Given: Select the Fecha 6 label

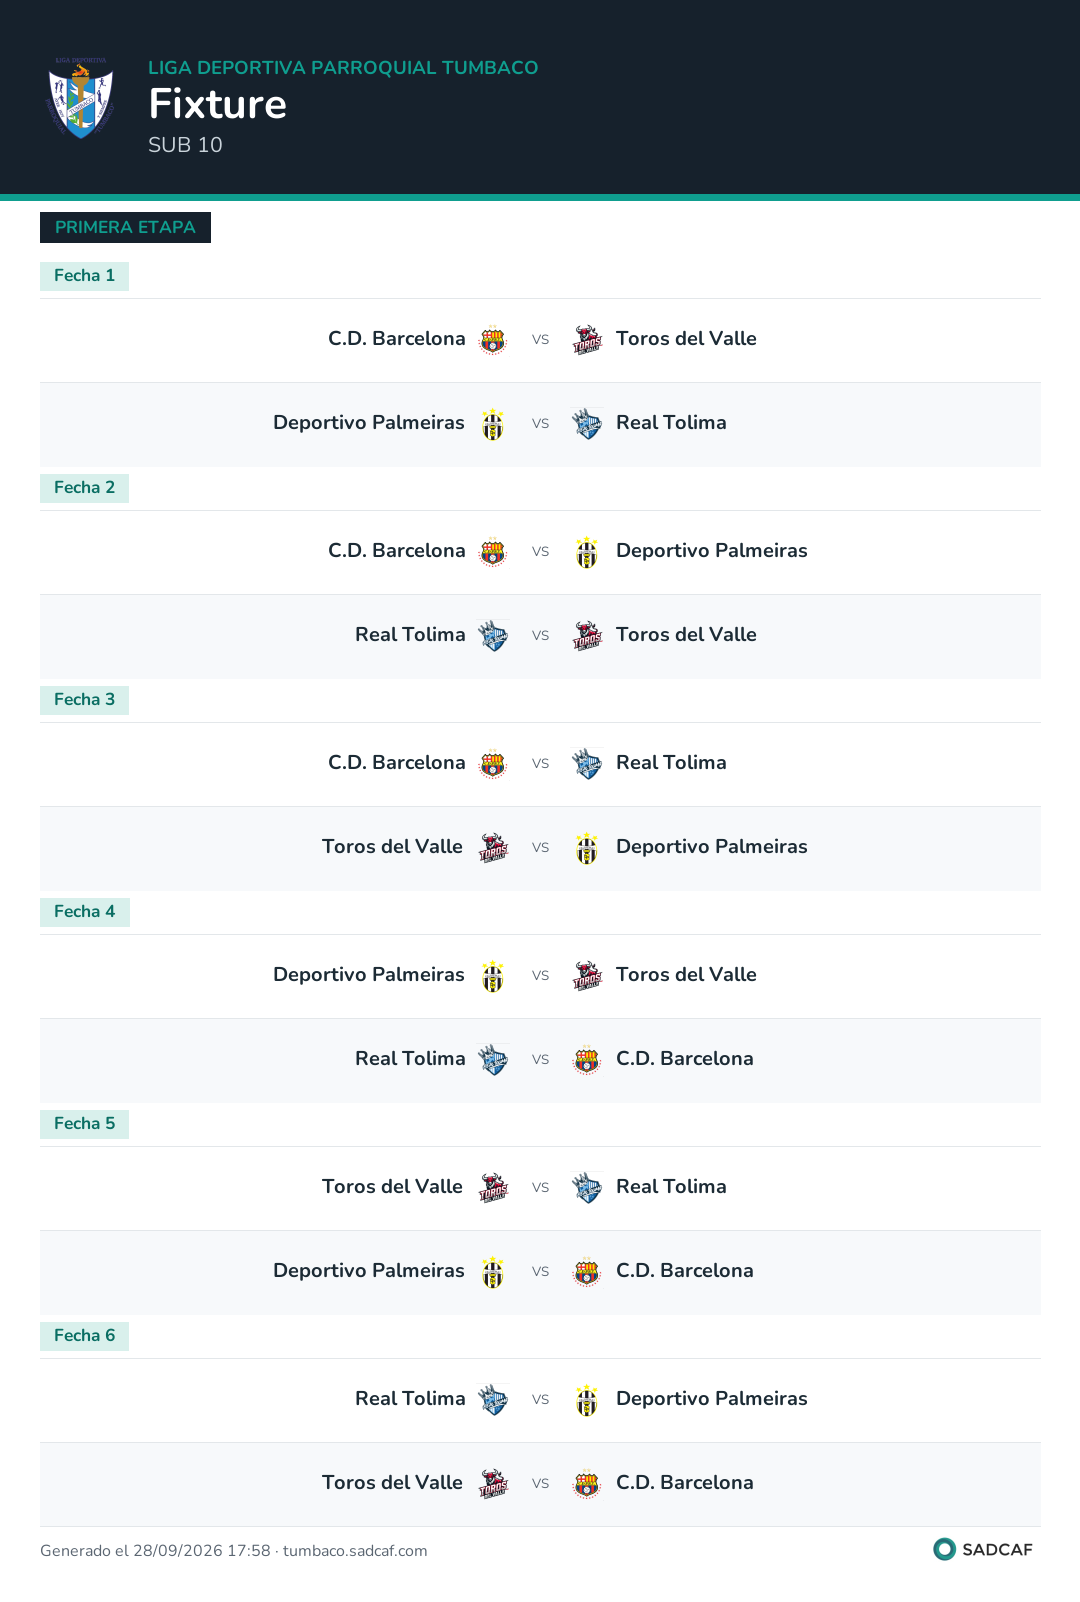Looking at the screenshot, I should click(84, 1336).
